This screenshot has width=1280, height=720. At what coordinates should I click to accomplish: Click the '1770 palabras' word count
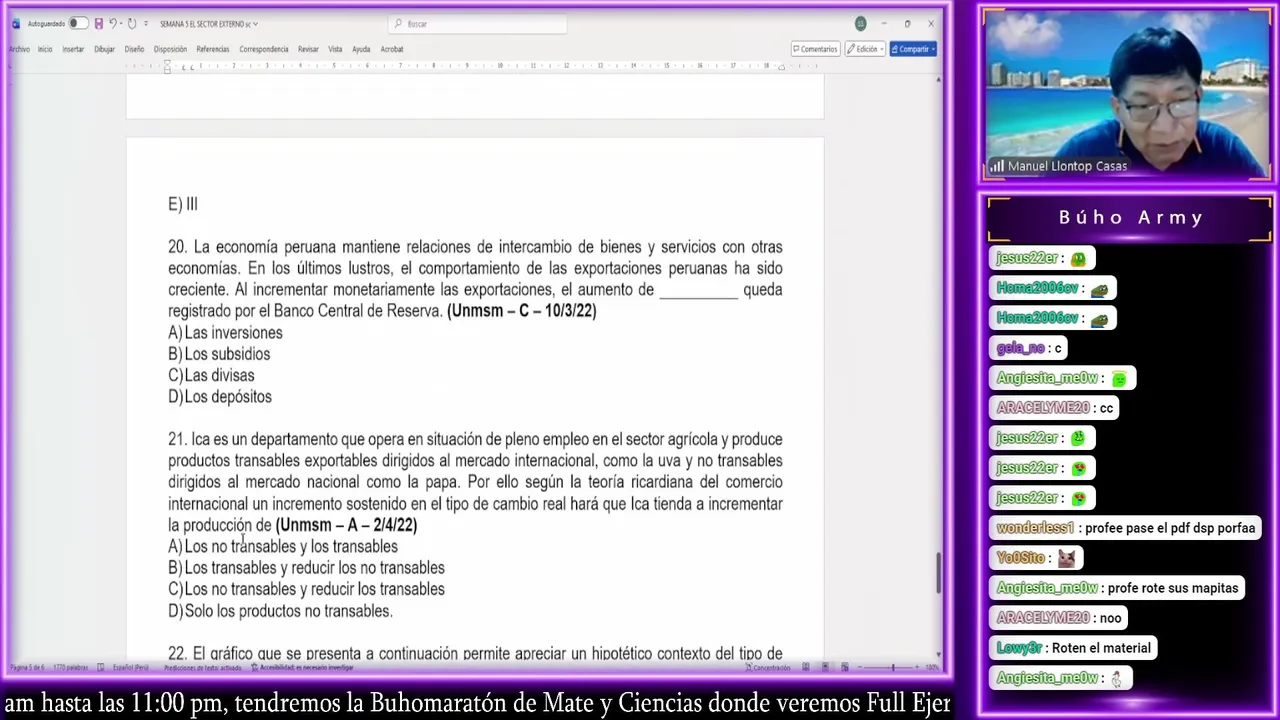pos(70,667)
